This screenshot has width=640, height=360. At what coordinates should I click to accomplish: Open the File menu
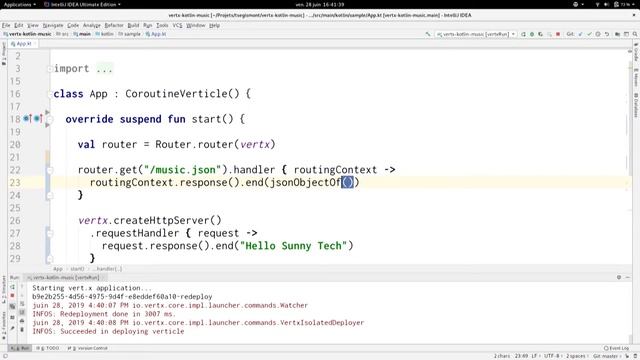pos(6,25)
